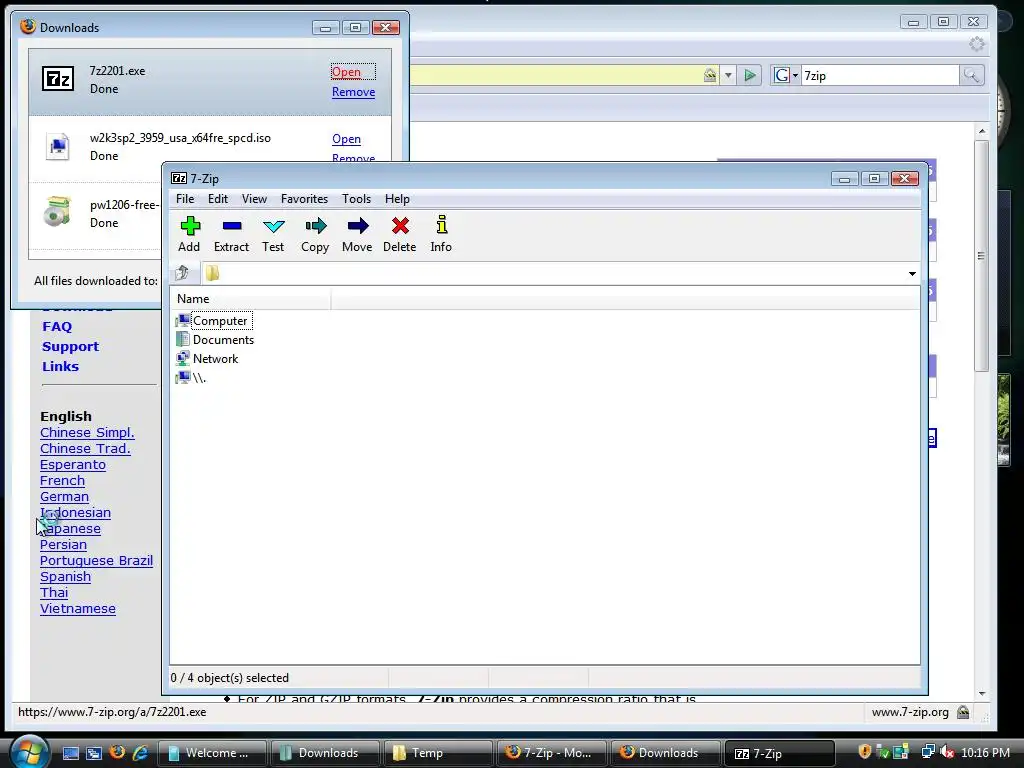The height and width of the screenshot is (768, 1024).
Task: Click the Thai language link
Action: pyautogui.click(x=54, y=592)
